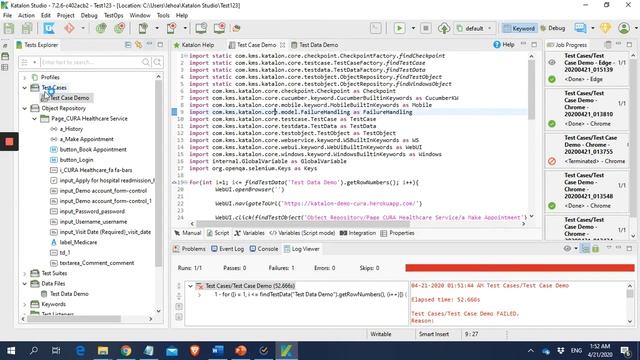Open the Event Log tab
The image size is (640, 360).
[227, 249]
